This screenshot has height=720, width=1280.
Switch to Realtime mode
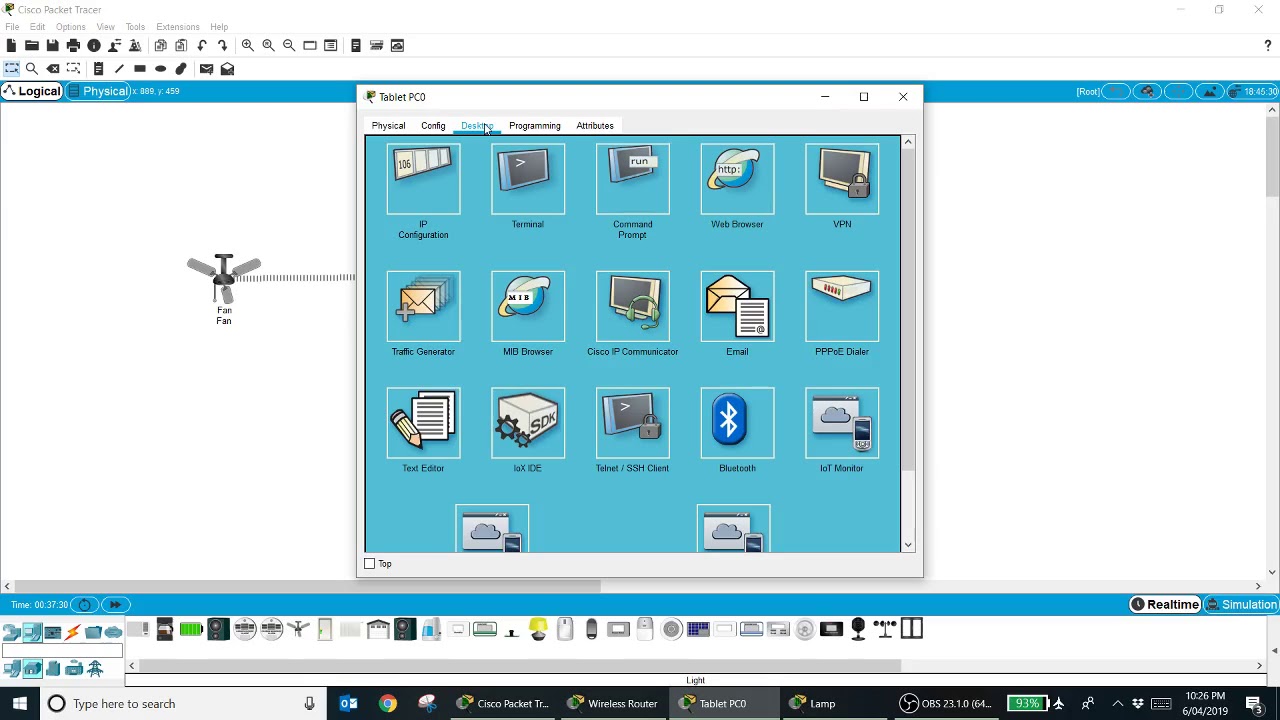1165,604
